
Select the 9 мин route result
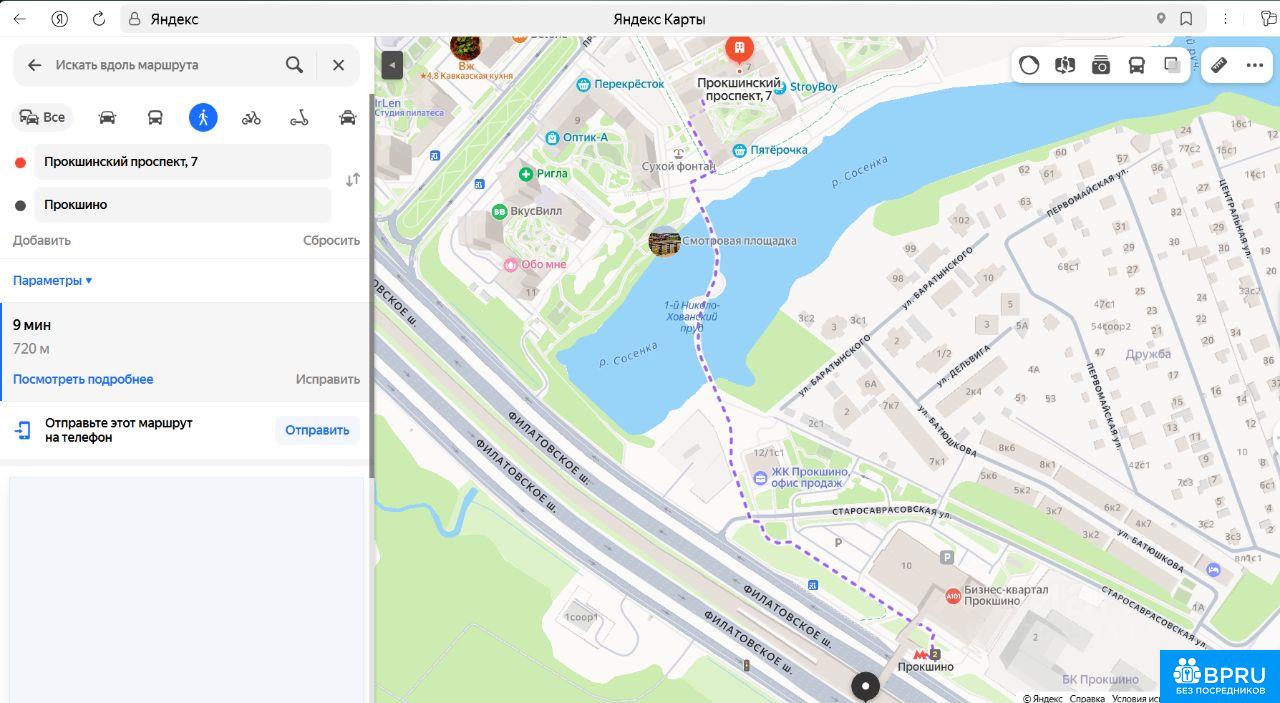point(185,352)
